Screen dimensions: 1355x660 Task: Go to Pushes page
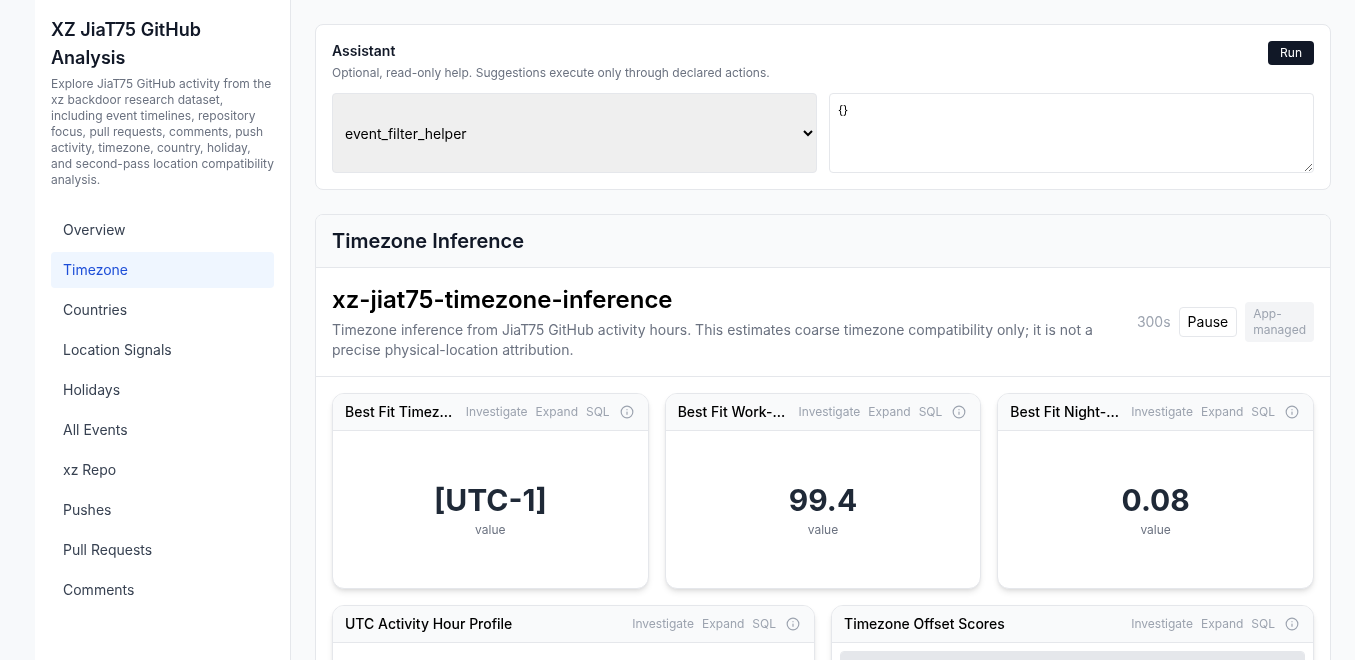[162, 510]
